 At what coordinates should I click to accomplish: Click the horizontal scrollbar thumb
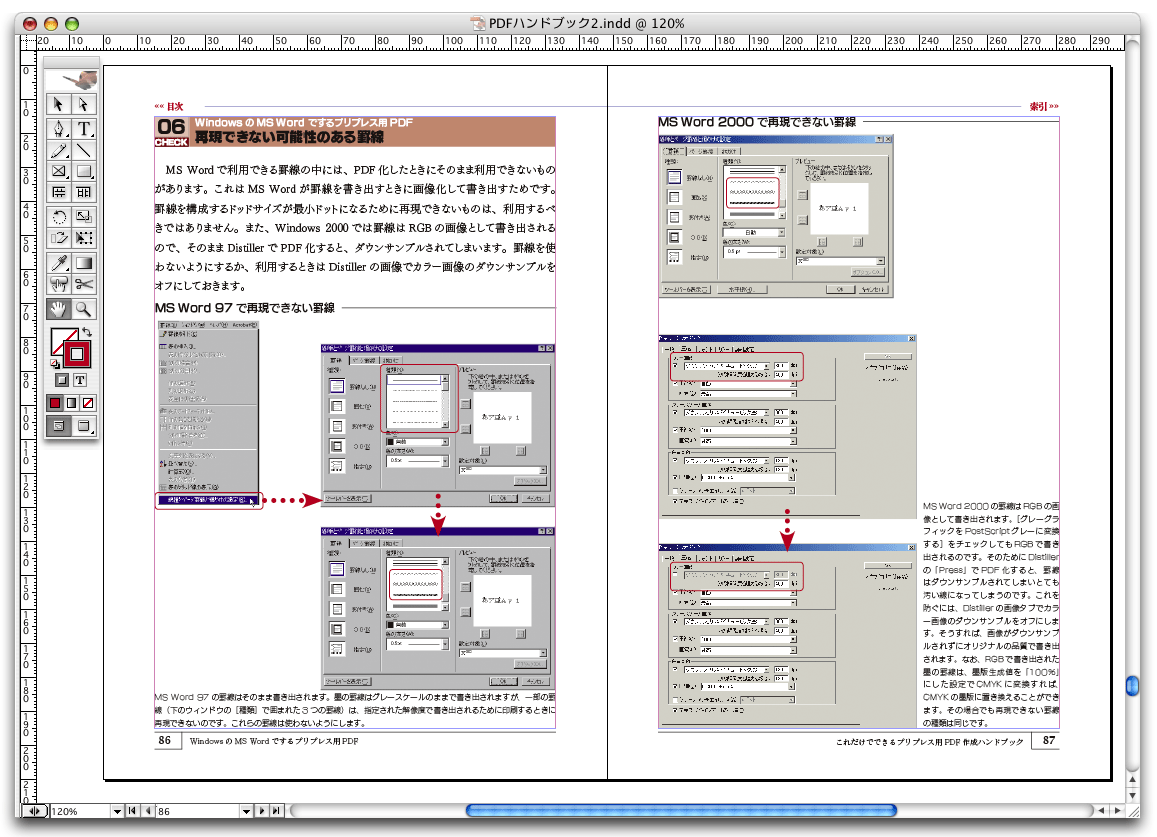tap(681, 810)
